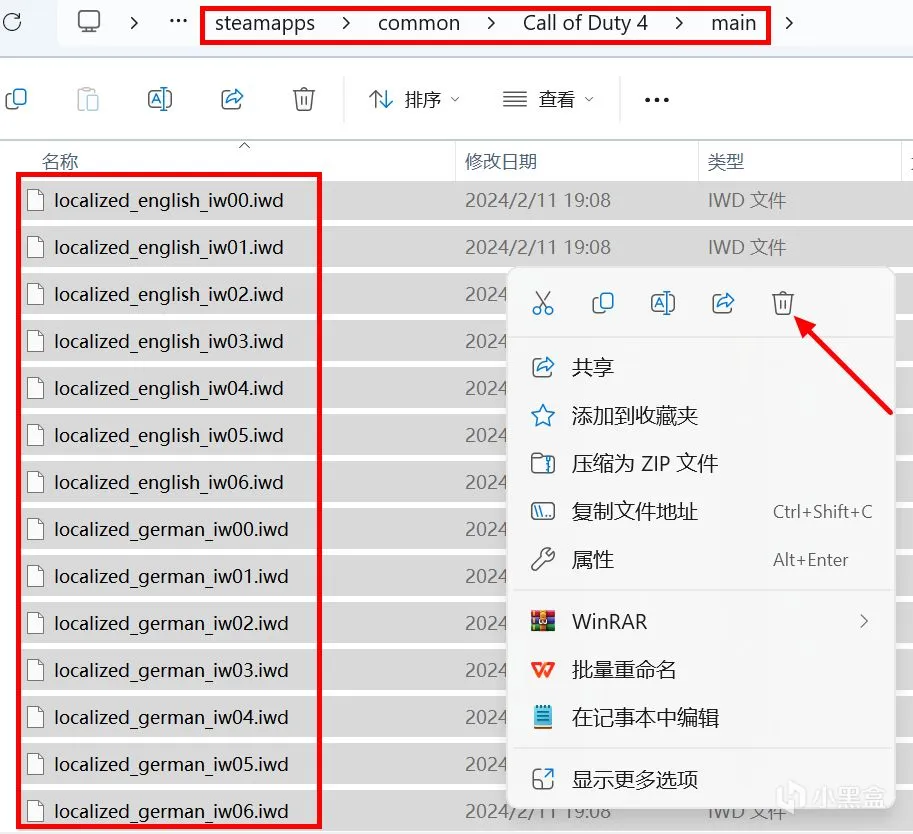Expand the WinRAR submenu arrow
Viewport: 913px width, 834px height.
pos(864,621)
